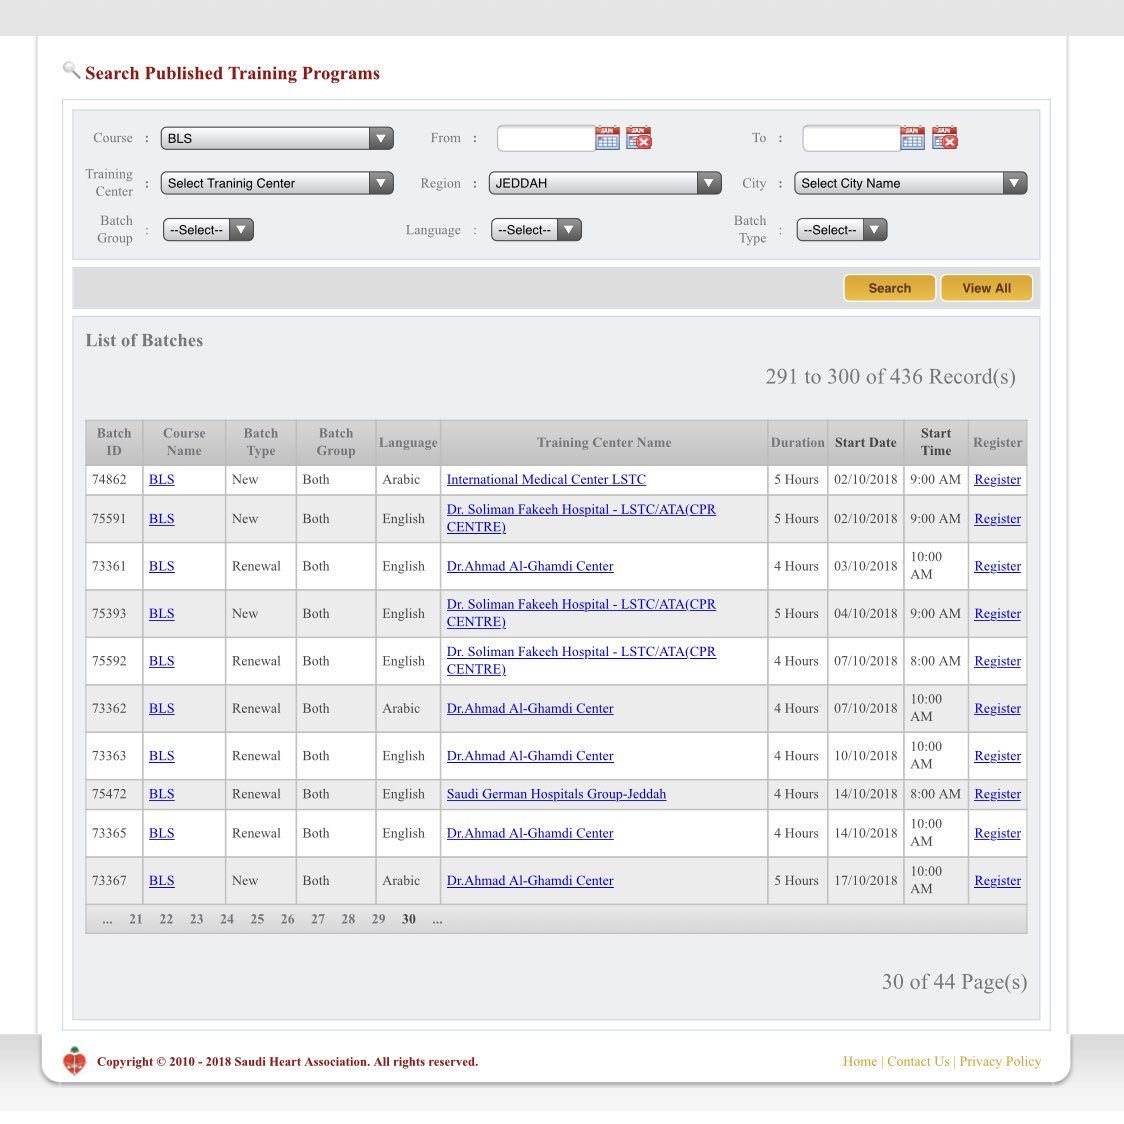Register for batch 73362

[x=997, y=708]
